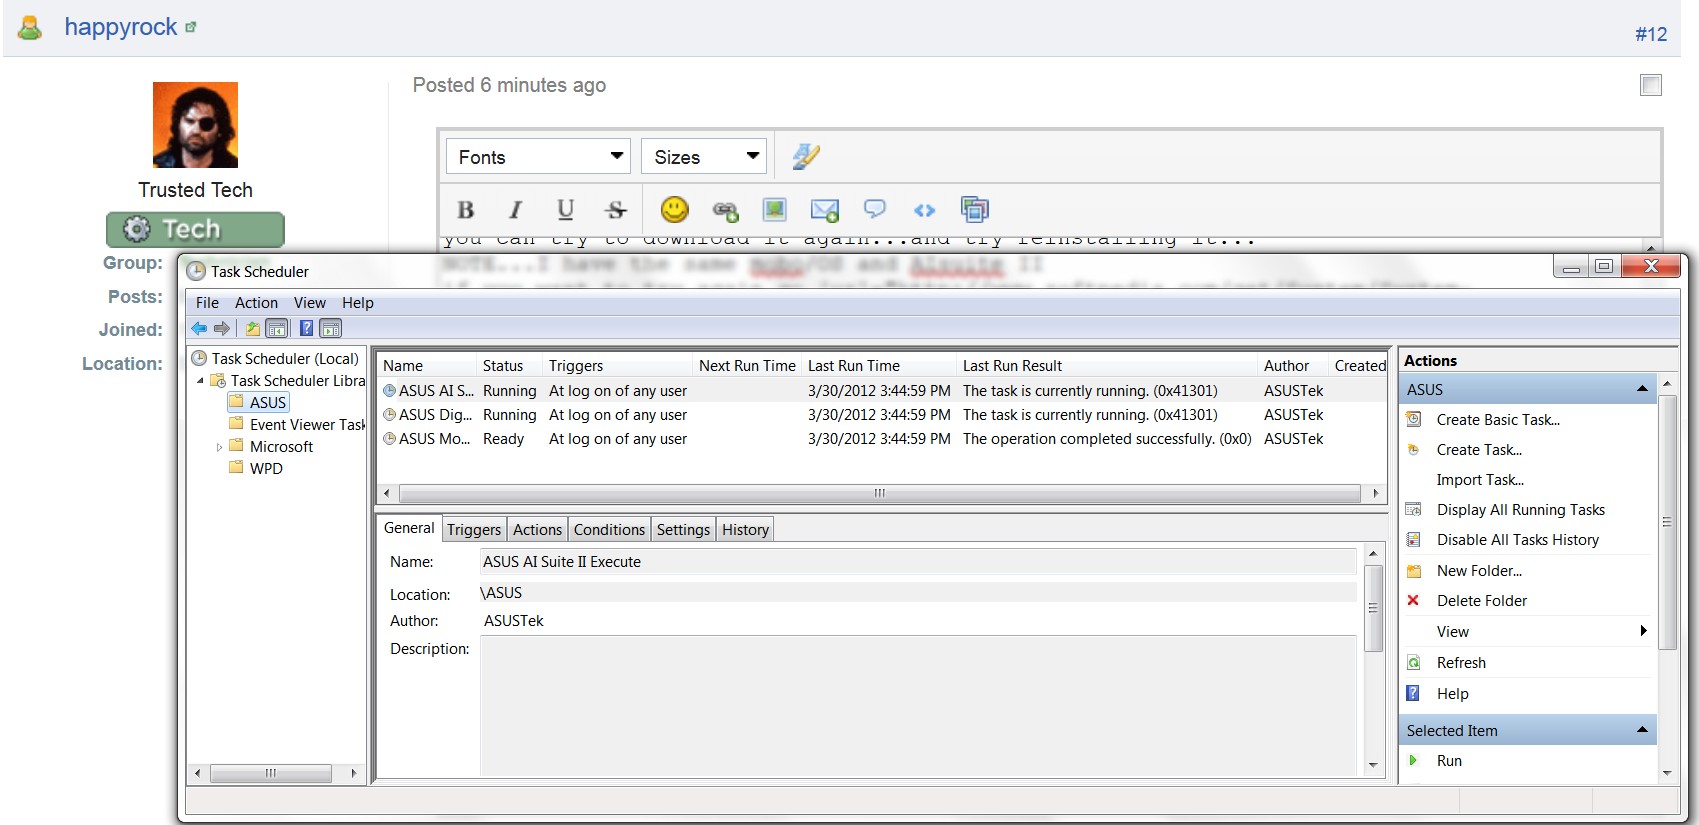Click the blue question-mark toolbar help icon
The width and height of the screenshot is (1699, 825).
point(306,328)
